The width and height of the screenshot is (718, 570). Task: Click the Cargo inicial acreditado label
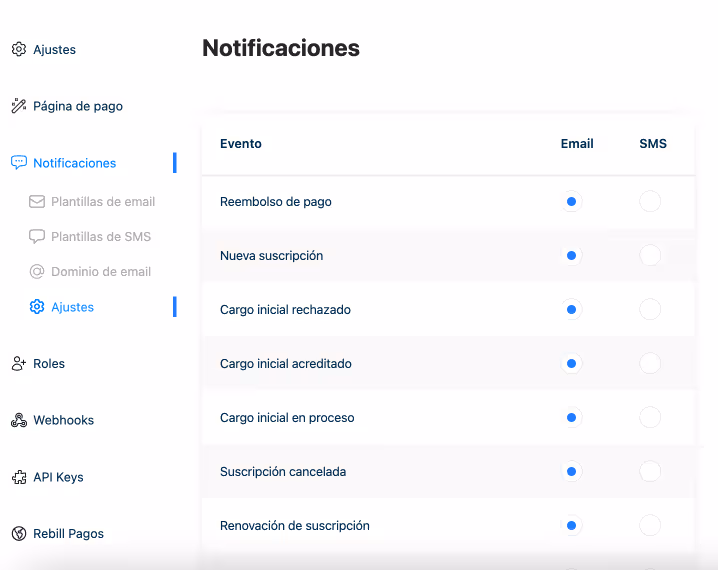286,364
